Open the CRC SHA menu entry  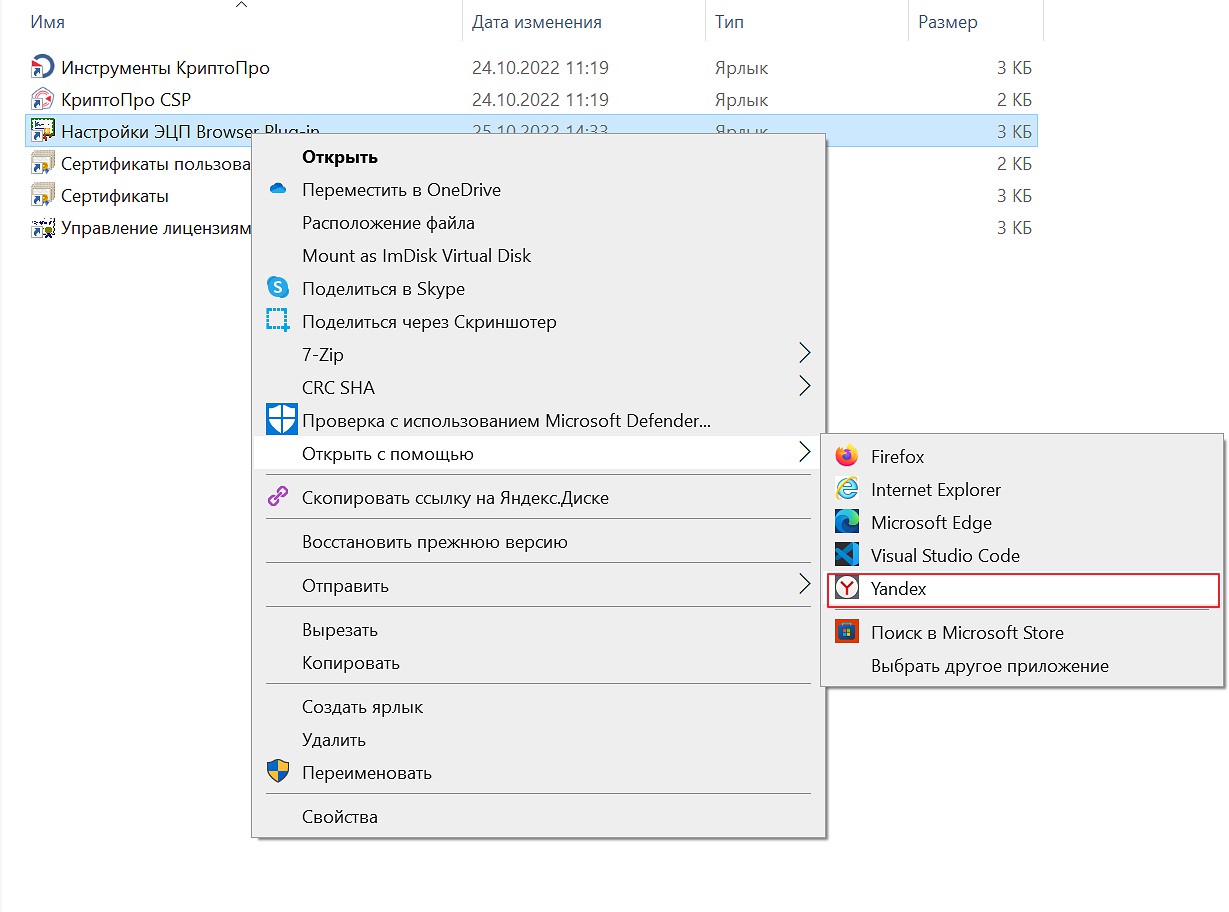click(x=538, y=388)
